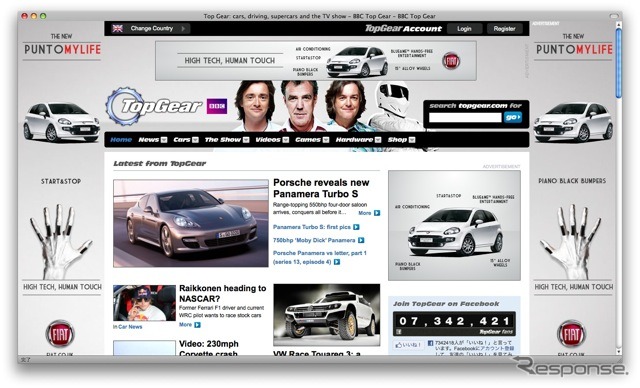
Task: Click the Facebook Like thumbs-up button
Action: [x=408, y=345]
